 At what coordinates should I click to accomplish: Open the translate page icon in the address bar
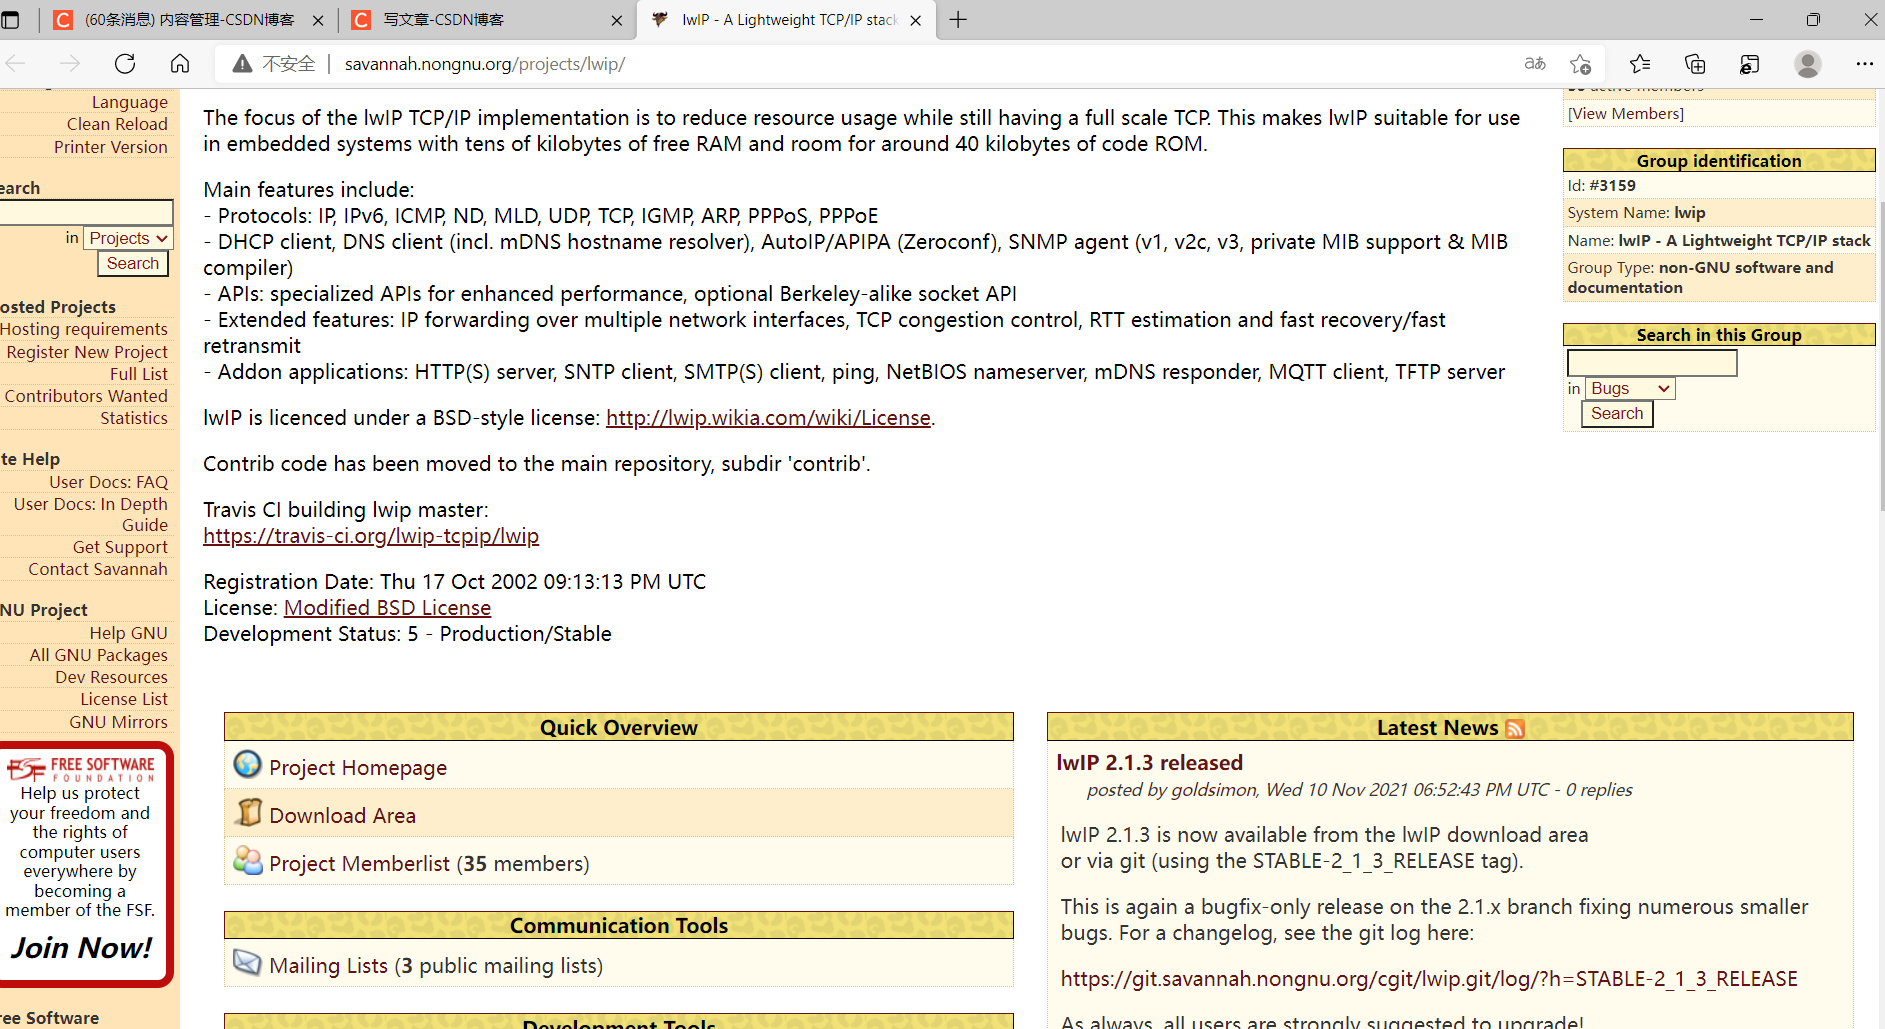click(x=1535, y=64)
